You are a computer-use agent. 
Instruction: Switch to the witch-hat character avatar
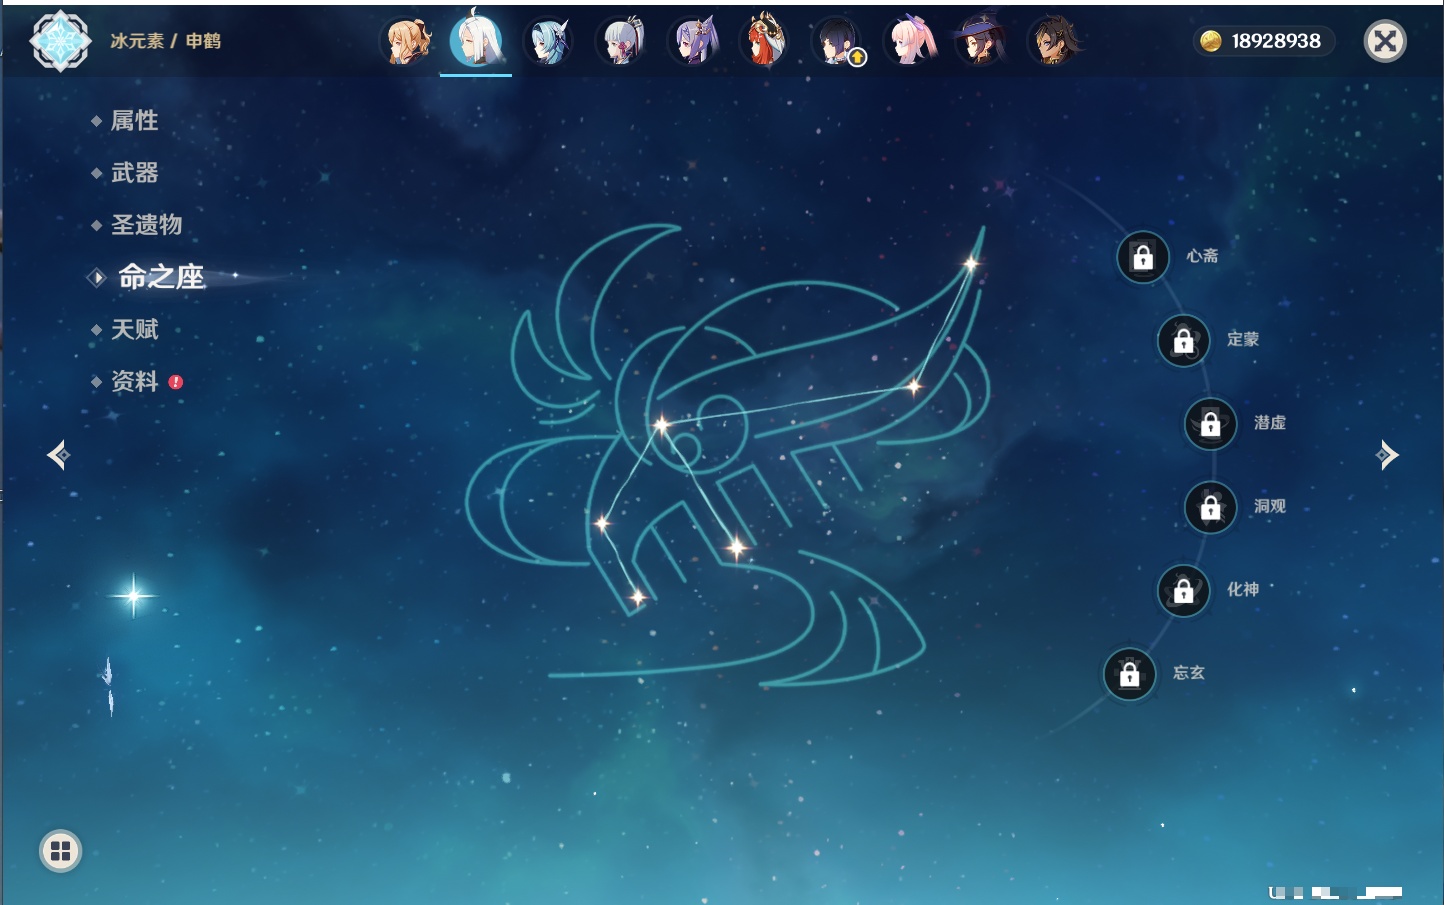pyautogui.click(x=981, y=41)
